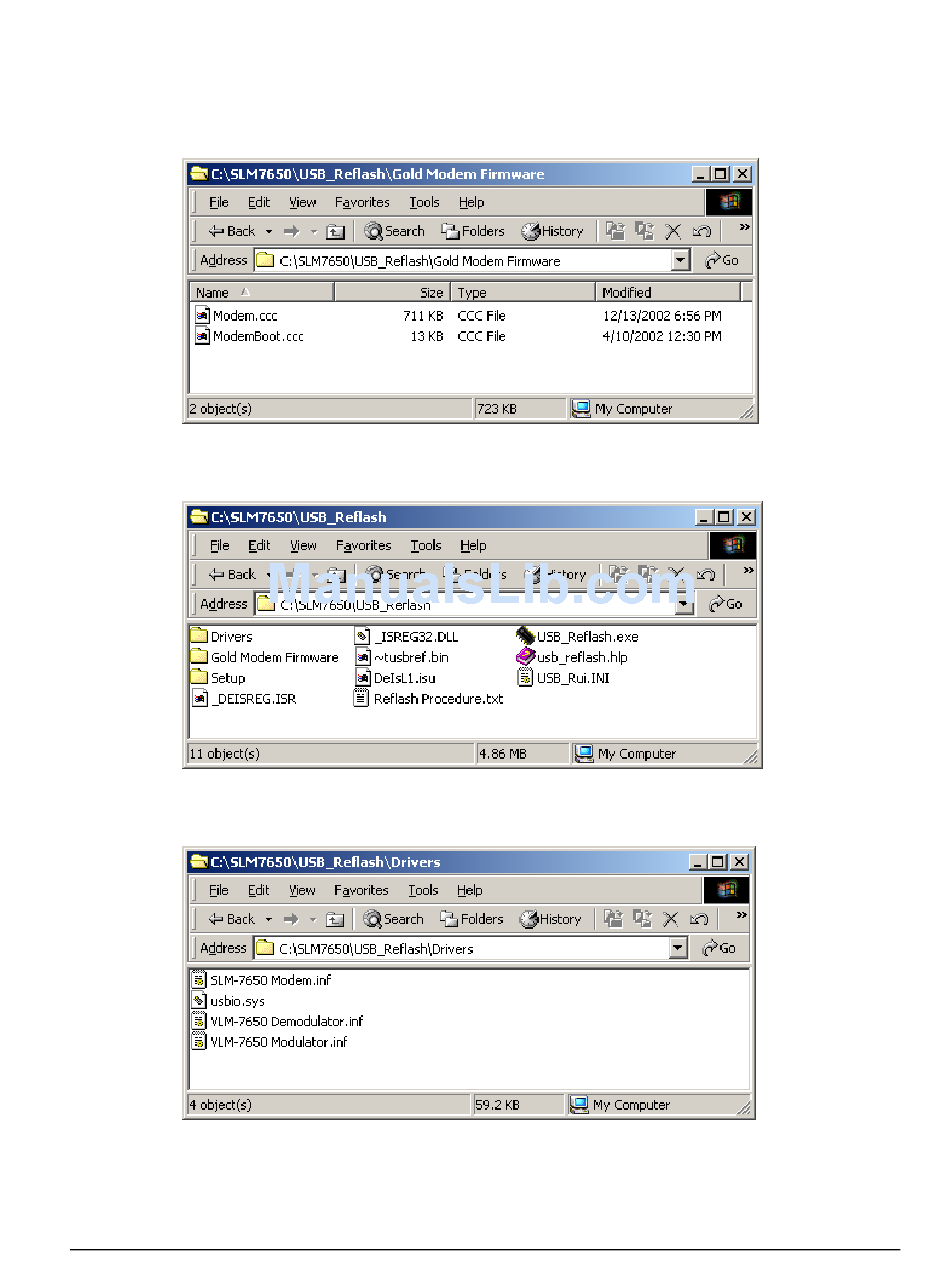The height and width of the screenshot is (1276, 950).
Task: Open Reflash Procedure.txt file
Action: 429,699
